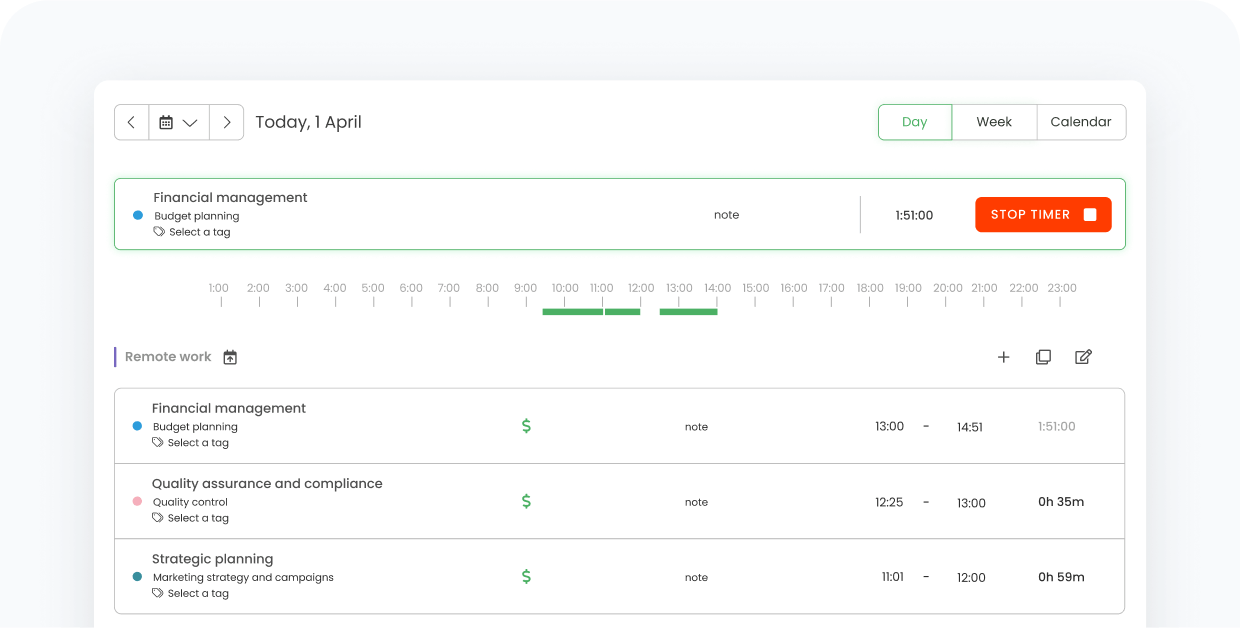The height and width of the screenshot is (628, 1240).
Task: Click calendar icon beside Remote work
Action: point(230,357)
